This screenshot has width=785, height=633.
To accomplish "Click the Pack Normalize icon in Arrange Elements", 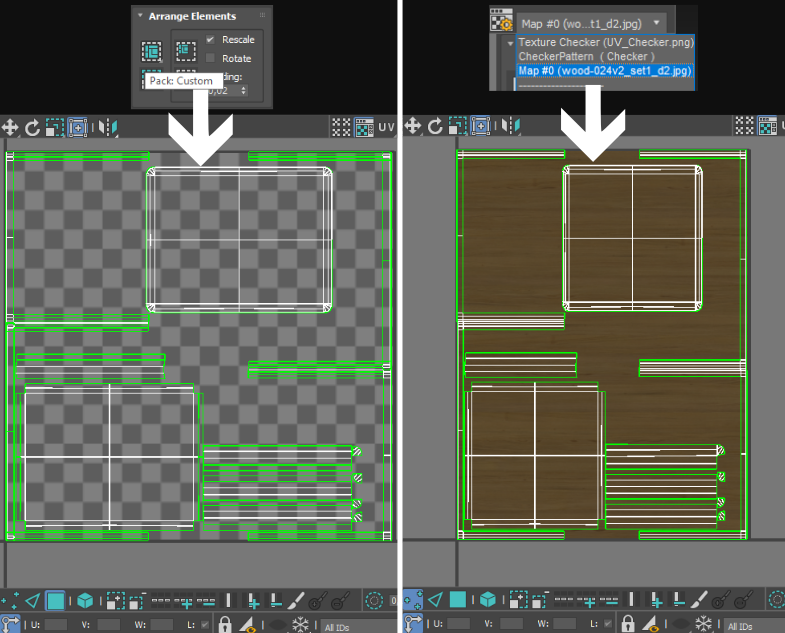I will 185,50.
